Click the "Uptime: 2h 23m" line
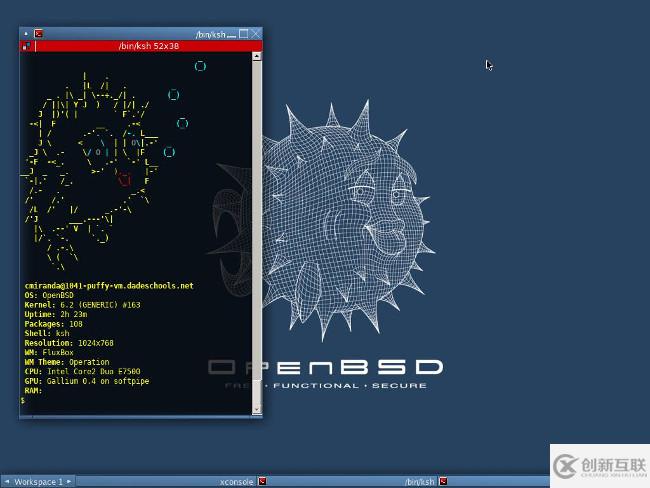Viewport: 650px width, 488px height. point(56,314)
